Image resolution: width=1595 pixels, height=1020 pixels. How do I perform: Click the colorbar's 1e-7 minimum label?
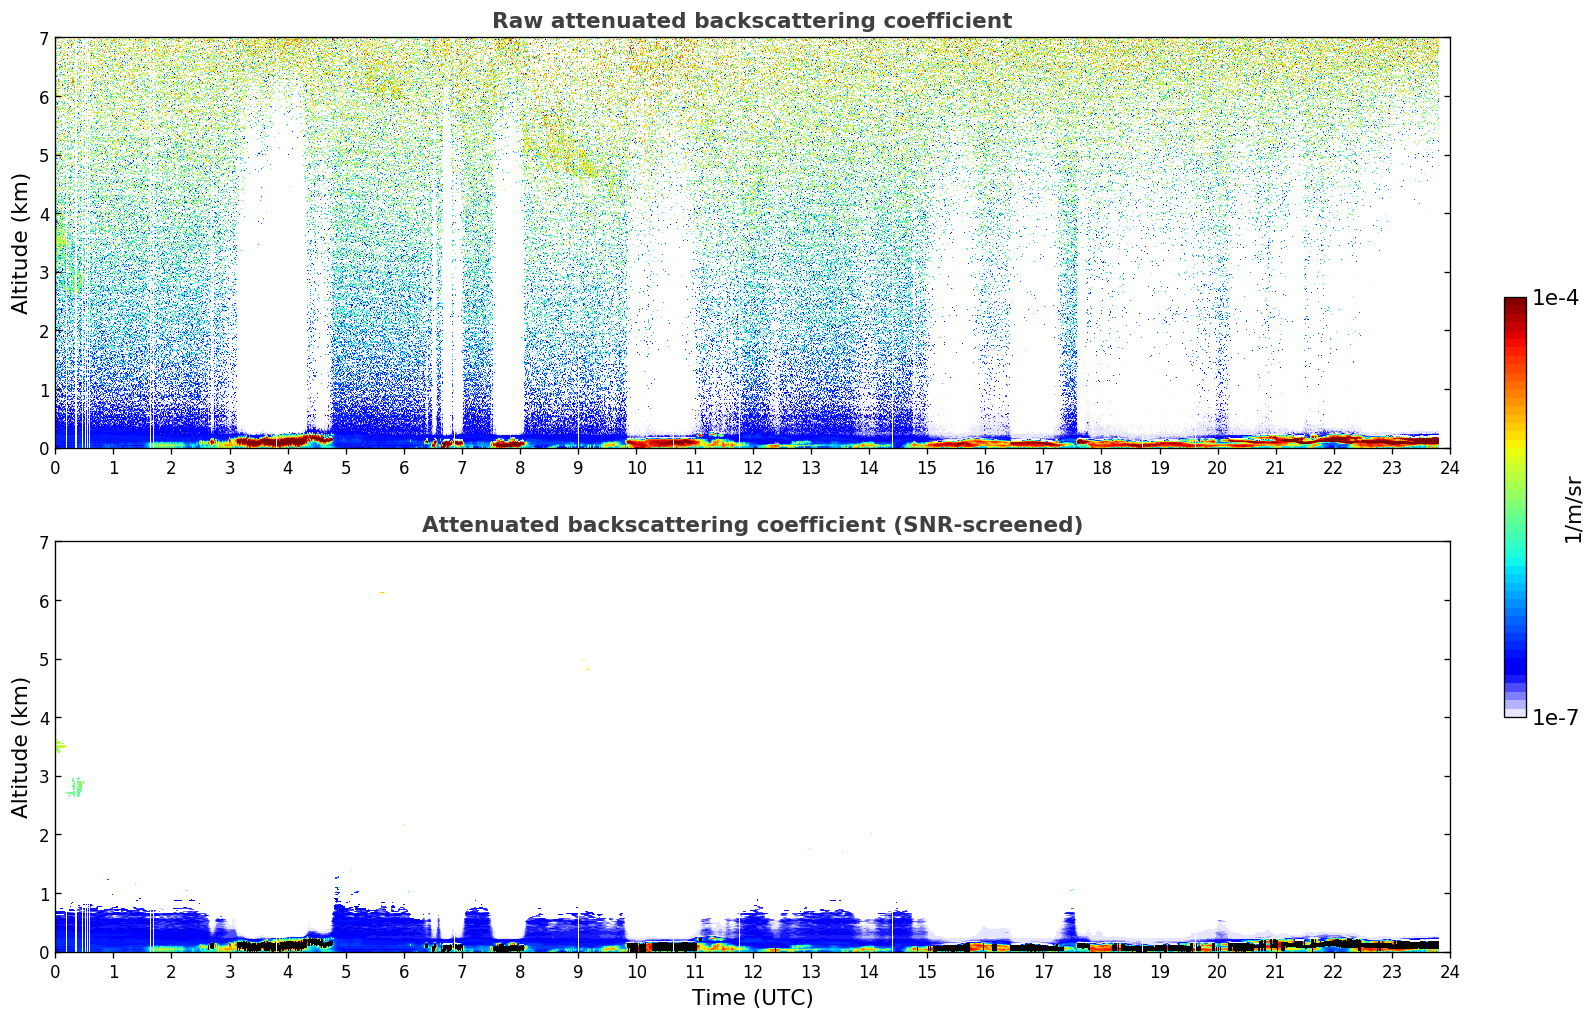(x=1554, y=718)
